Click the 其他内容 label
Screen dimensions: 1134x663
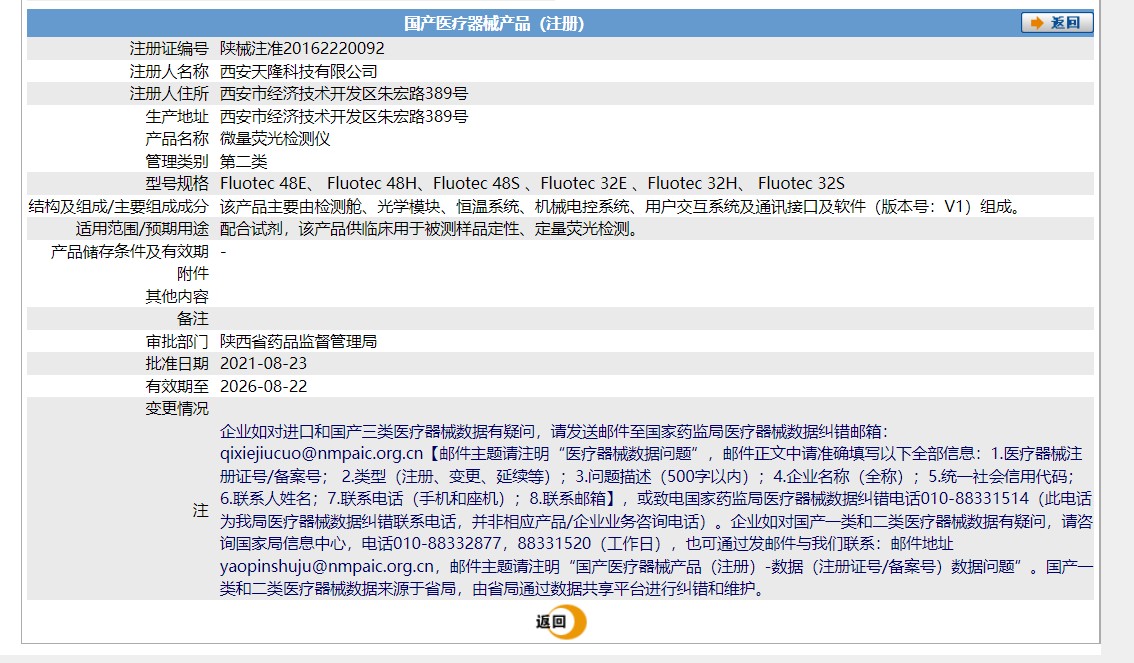pyautogui.click(x=177, y=296)
